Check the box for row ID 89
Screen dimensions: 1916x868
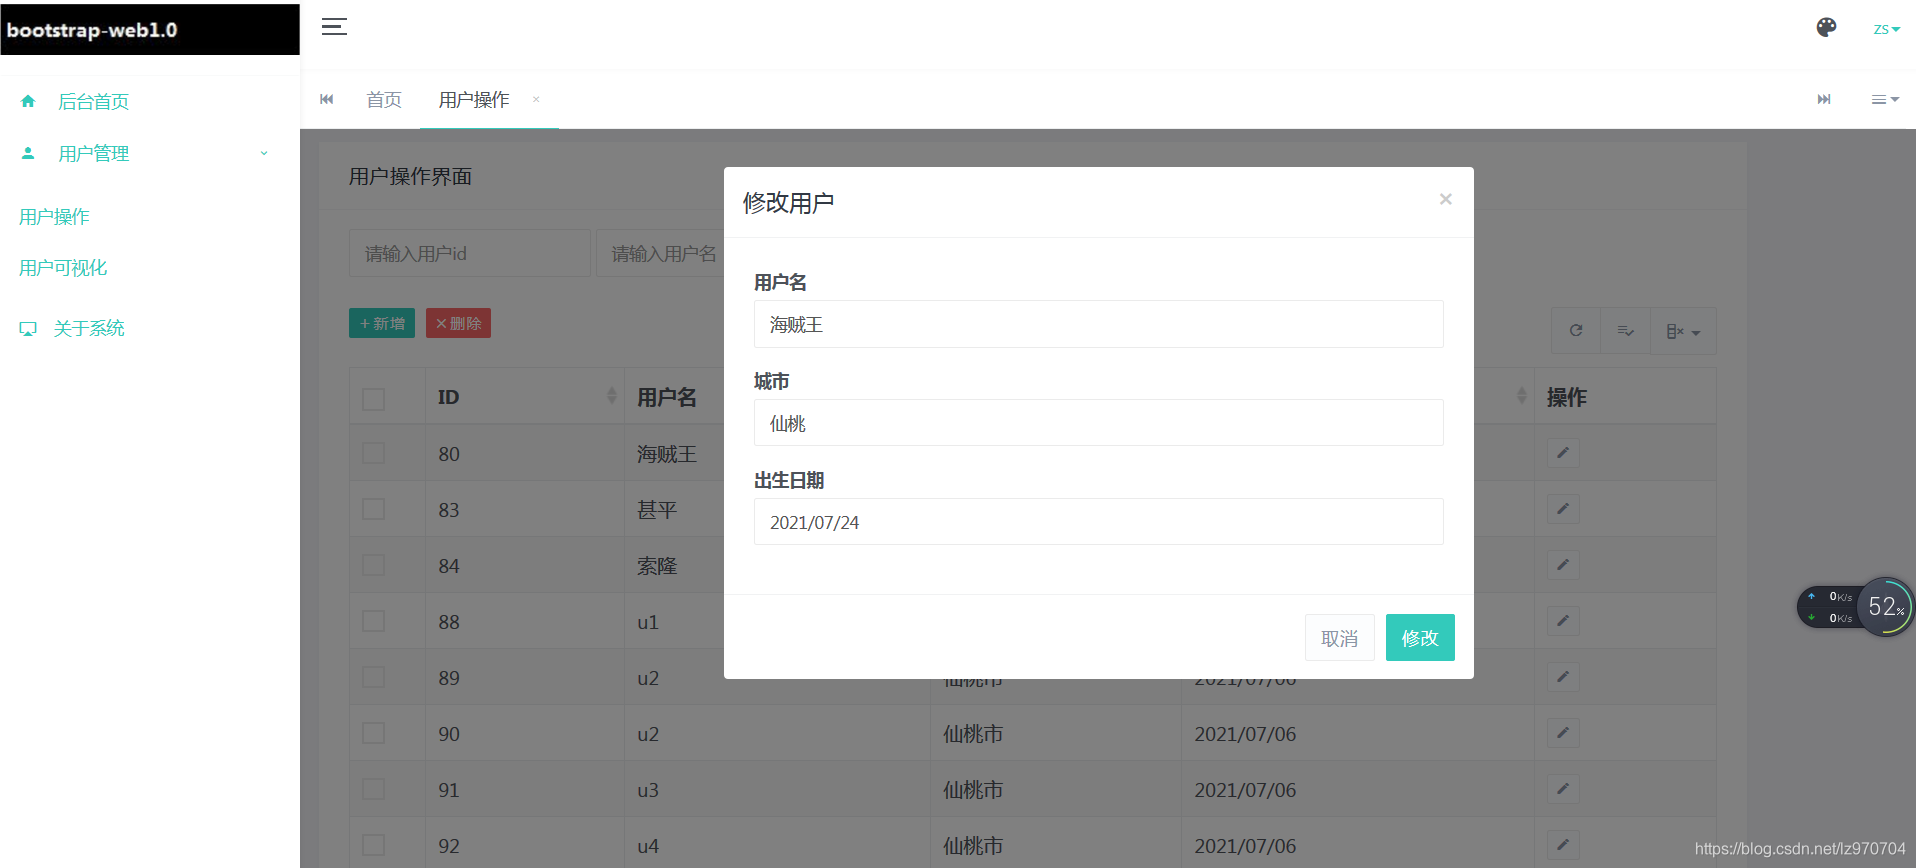click(374, 677)
